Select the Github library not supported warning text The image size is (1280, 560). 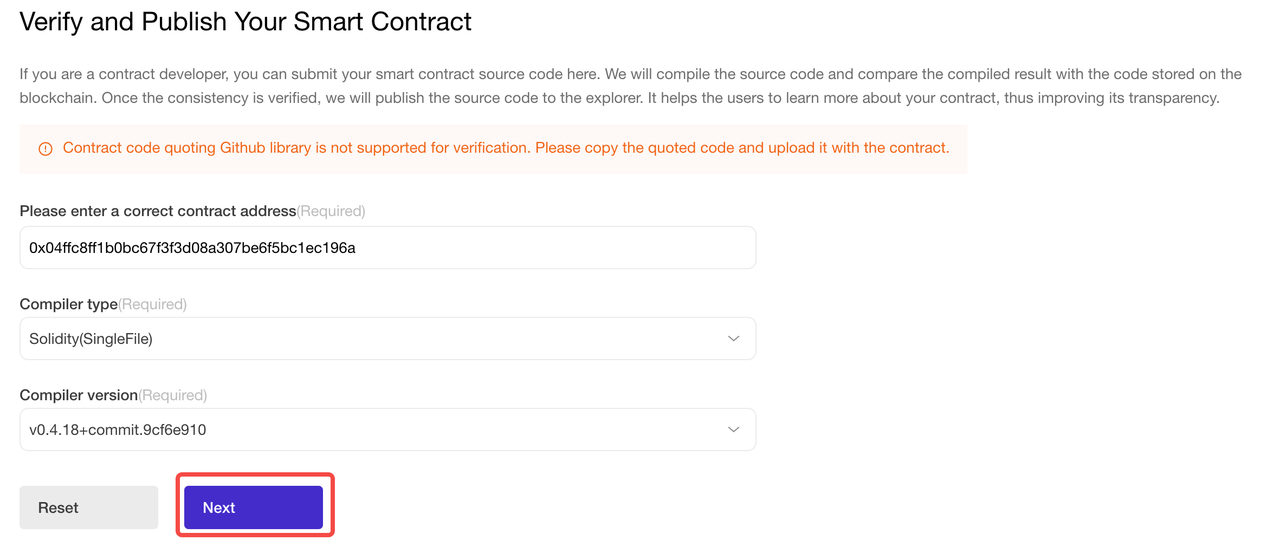point(506,148)
